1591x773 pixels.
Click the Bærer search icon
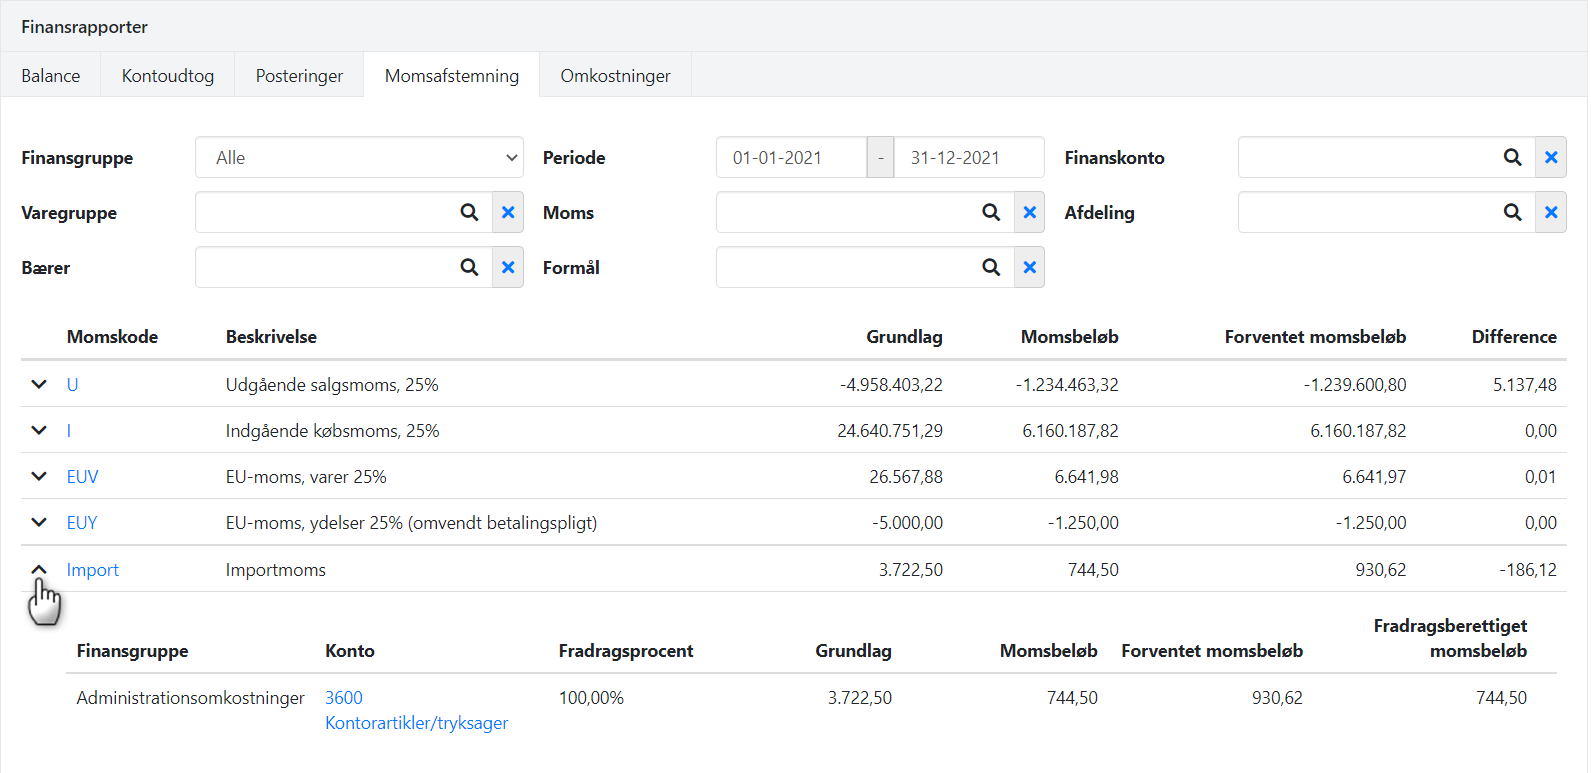pyautogui.click(x=469, y=267)
